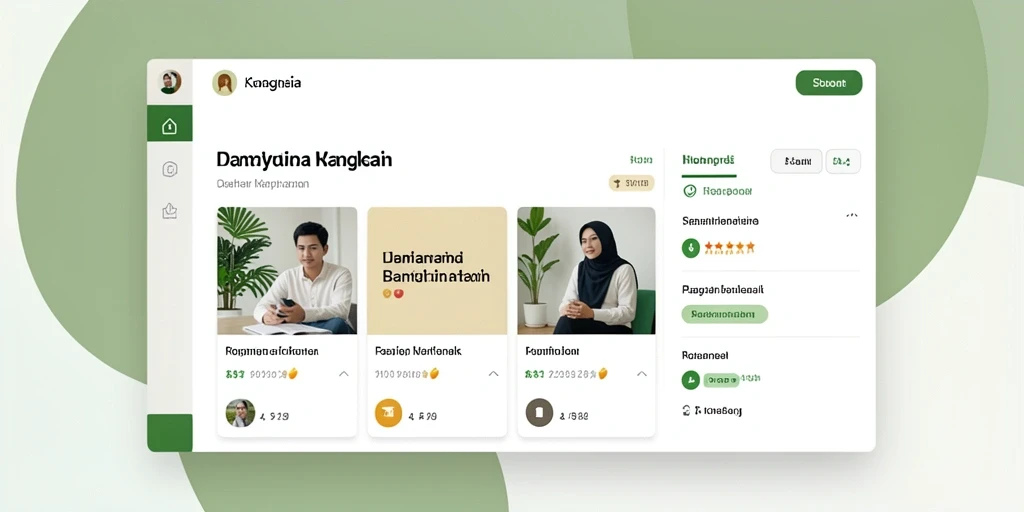The width and height of the screenshot is (1024, 512).
Task: Click the beige badge below the green link
Action: pos(632,184)
